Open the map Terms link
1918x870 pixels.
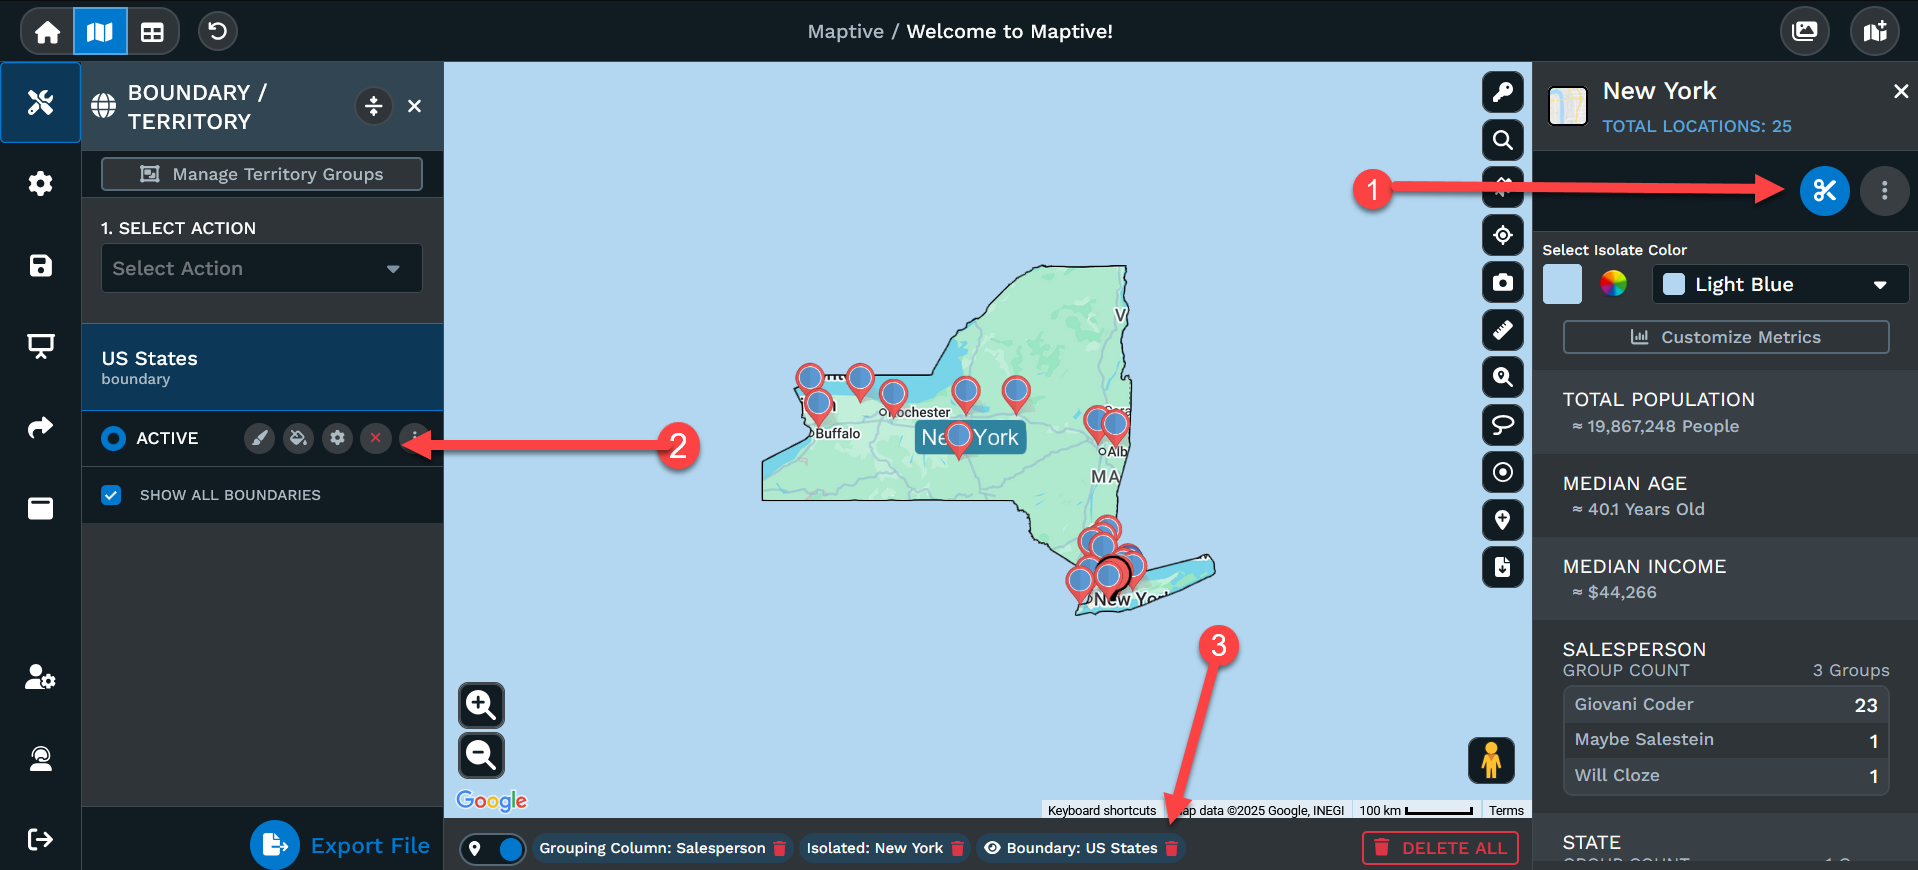pyautogui.click(x=1506, y=810)
